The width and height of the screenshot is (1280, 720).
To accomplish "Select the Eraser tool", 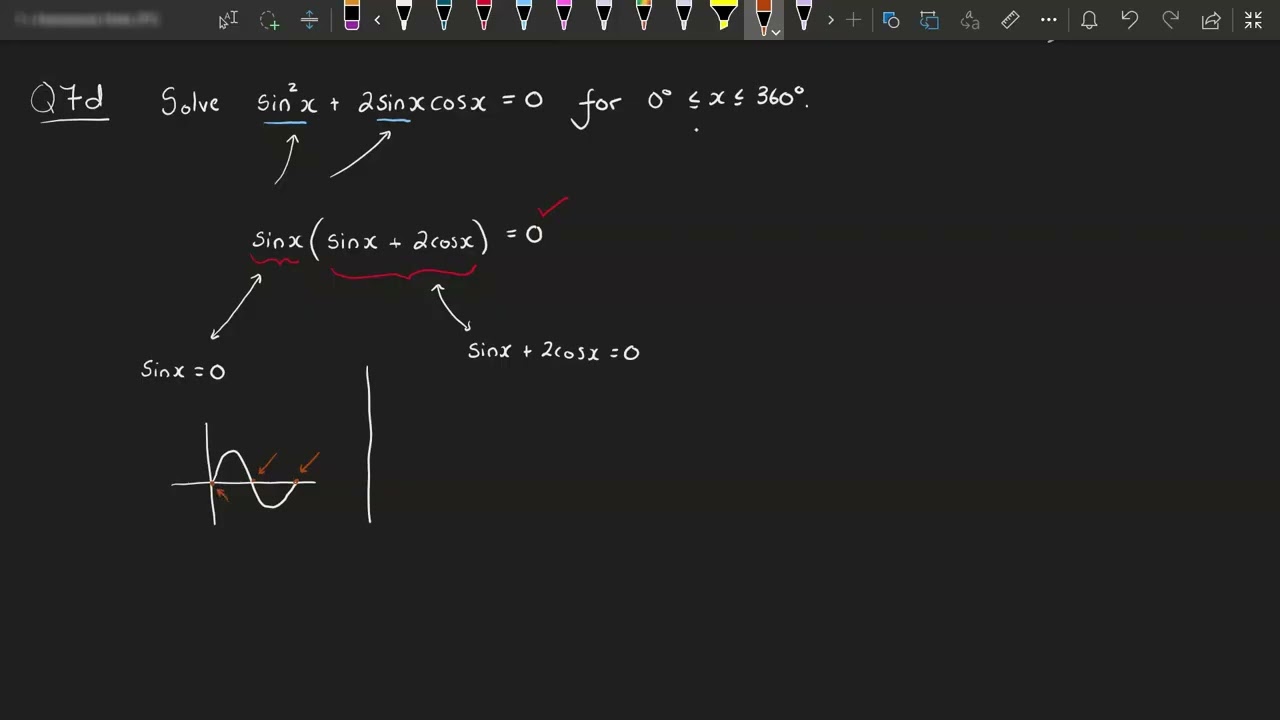I will point(352,16).
